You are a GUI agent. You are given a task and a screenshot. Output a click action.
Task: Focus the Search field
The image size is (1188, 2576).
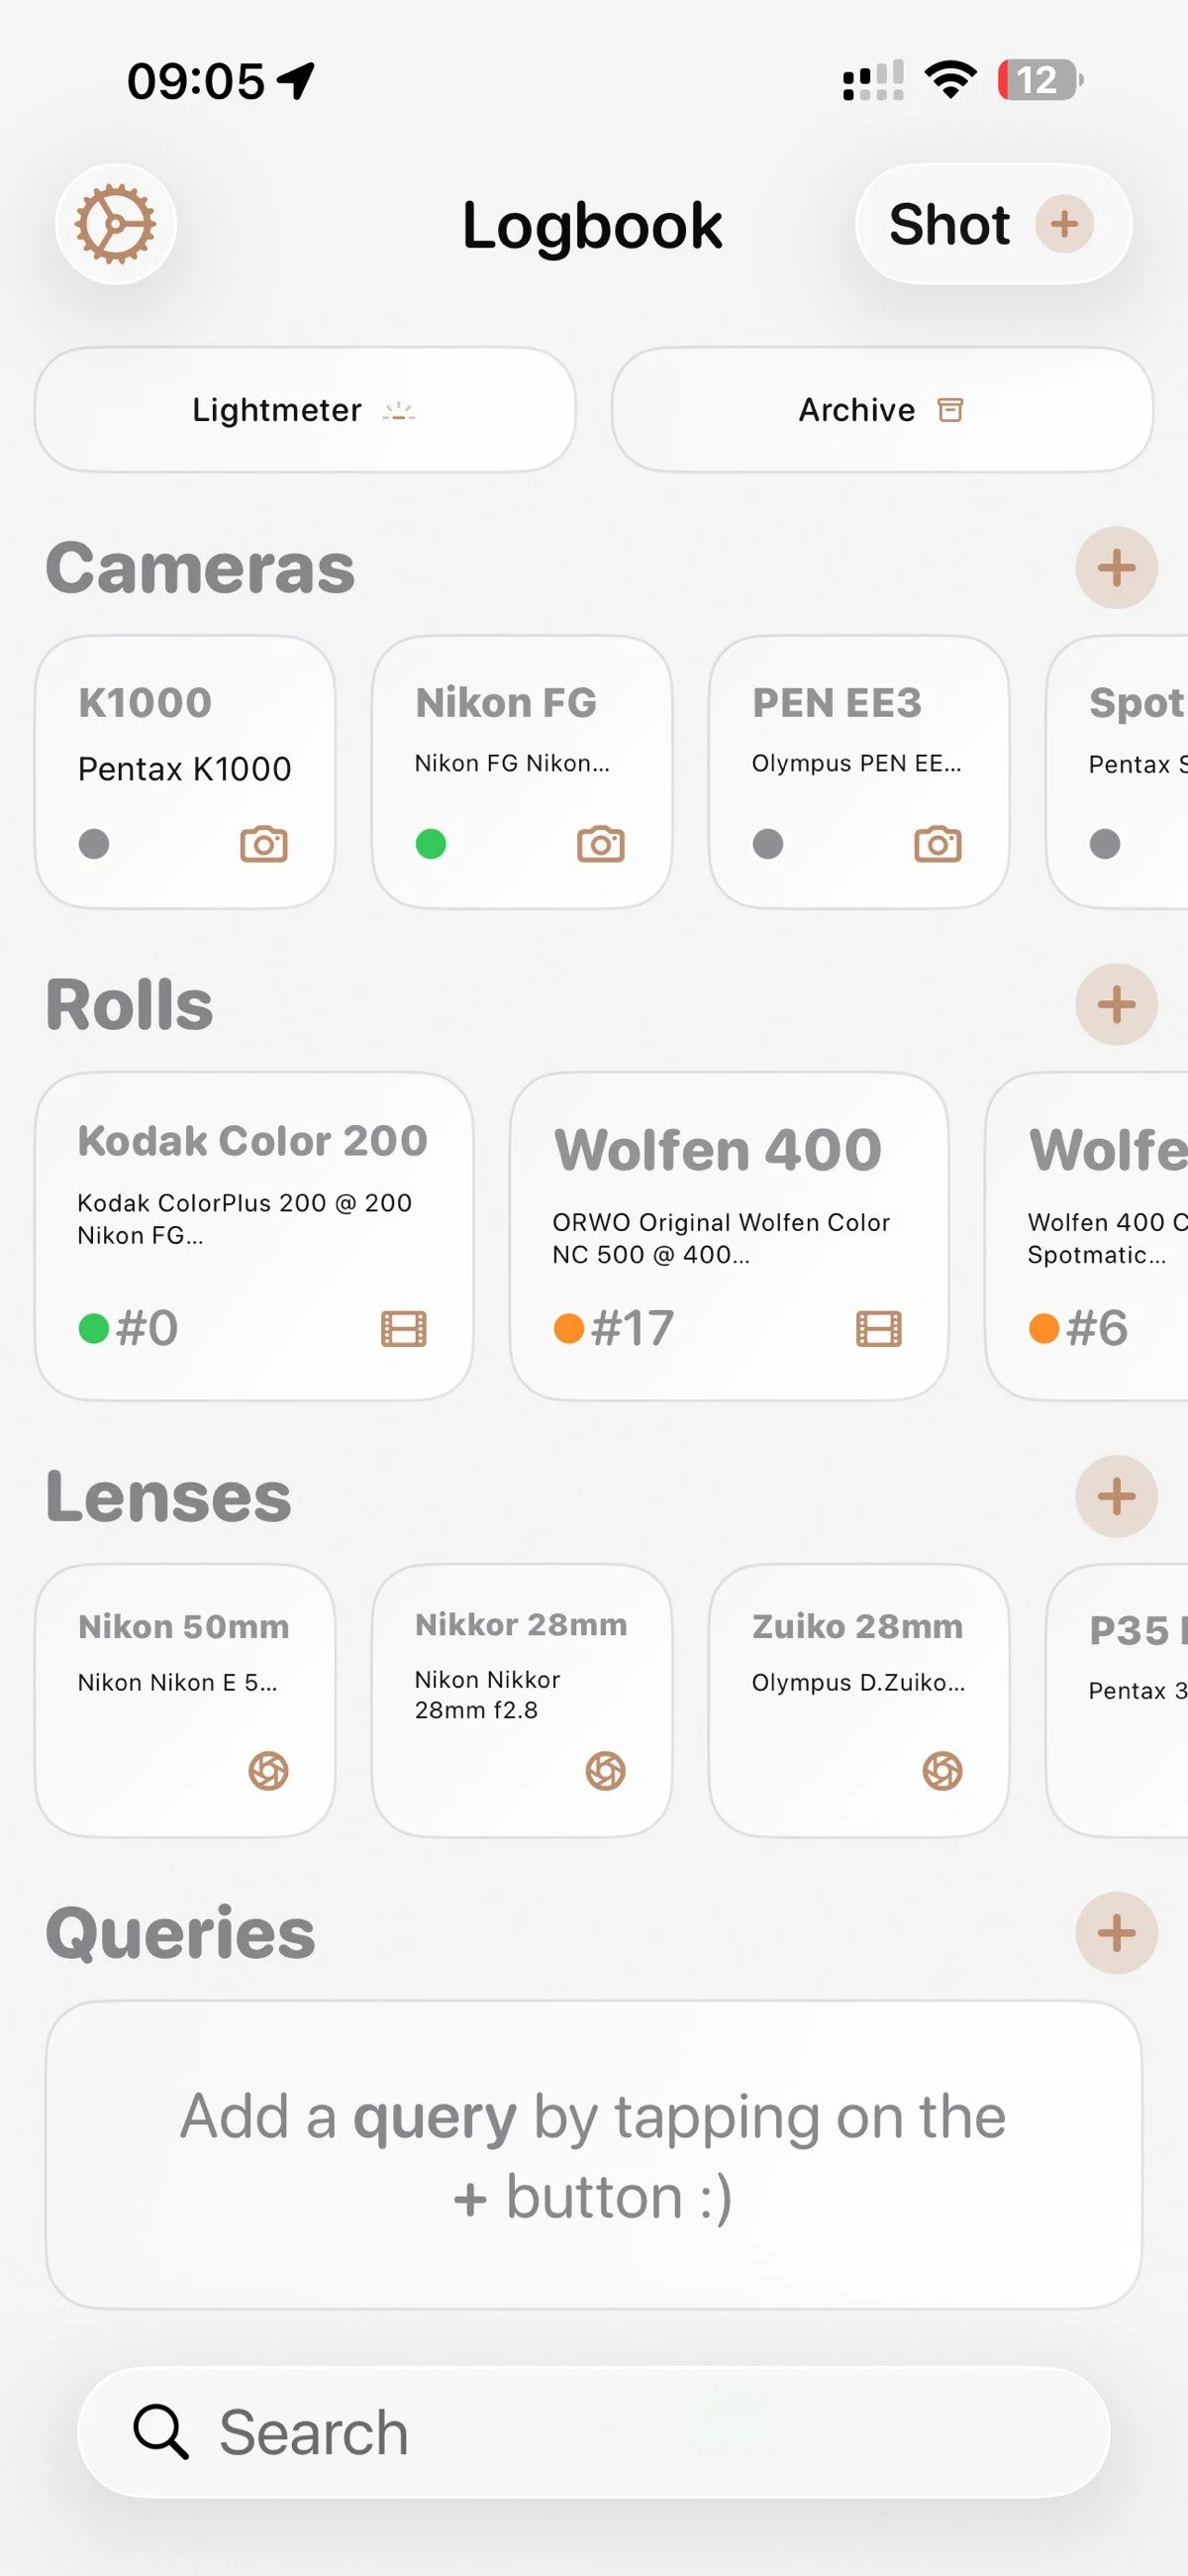593,2432
